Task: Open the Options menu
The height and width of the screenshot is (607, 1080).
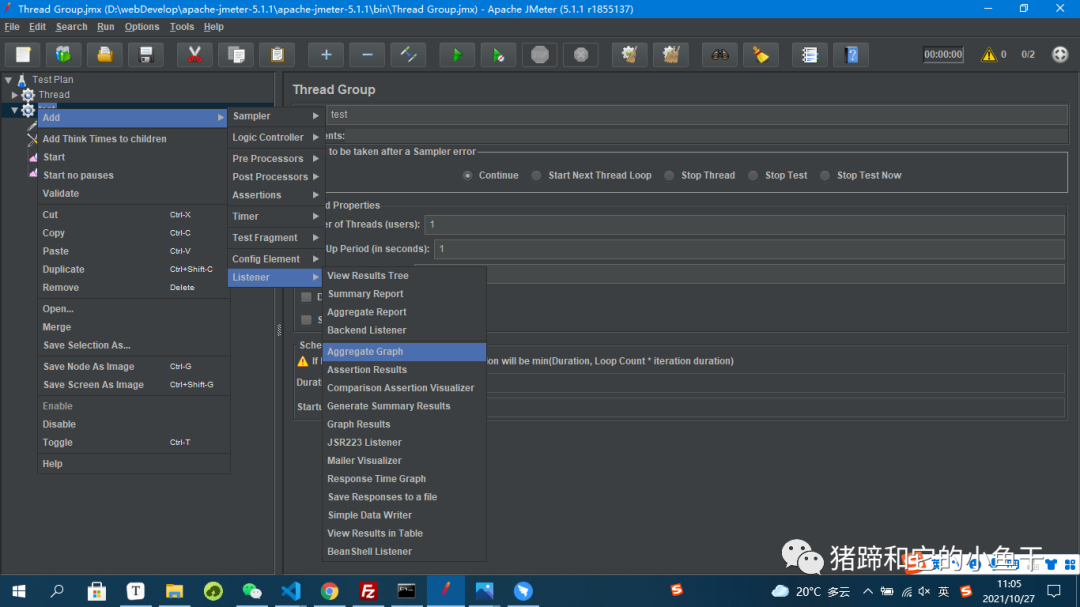Action: [142, 27]
